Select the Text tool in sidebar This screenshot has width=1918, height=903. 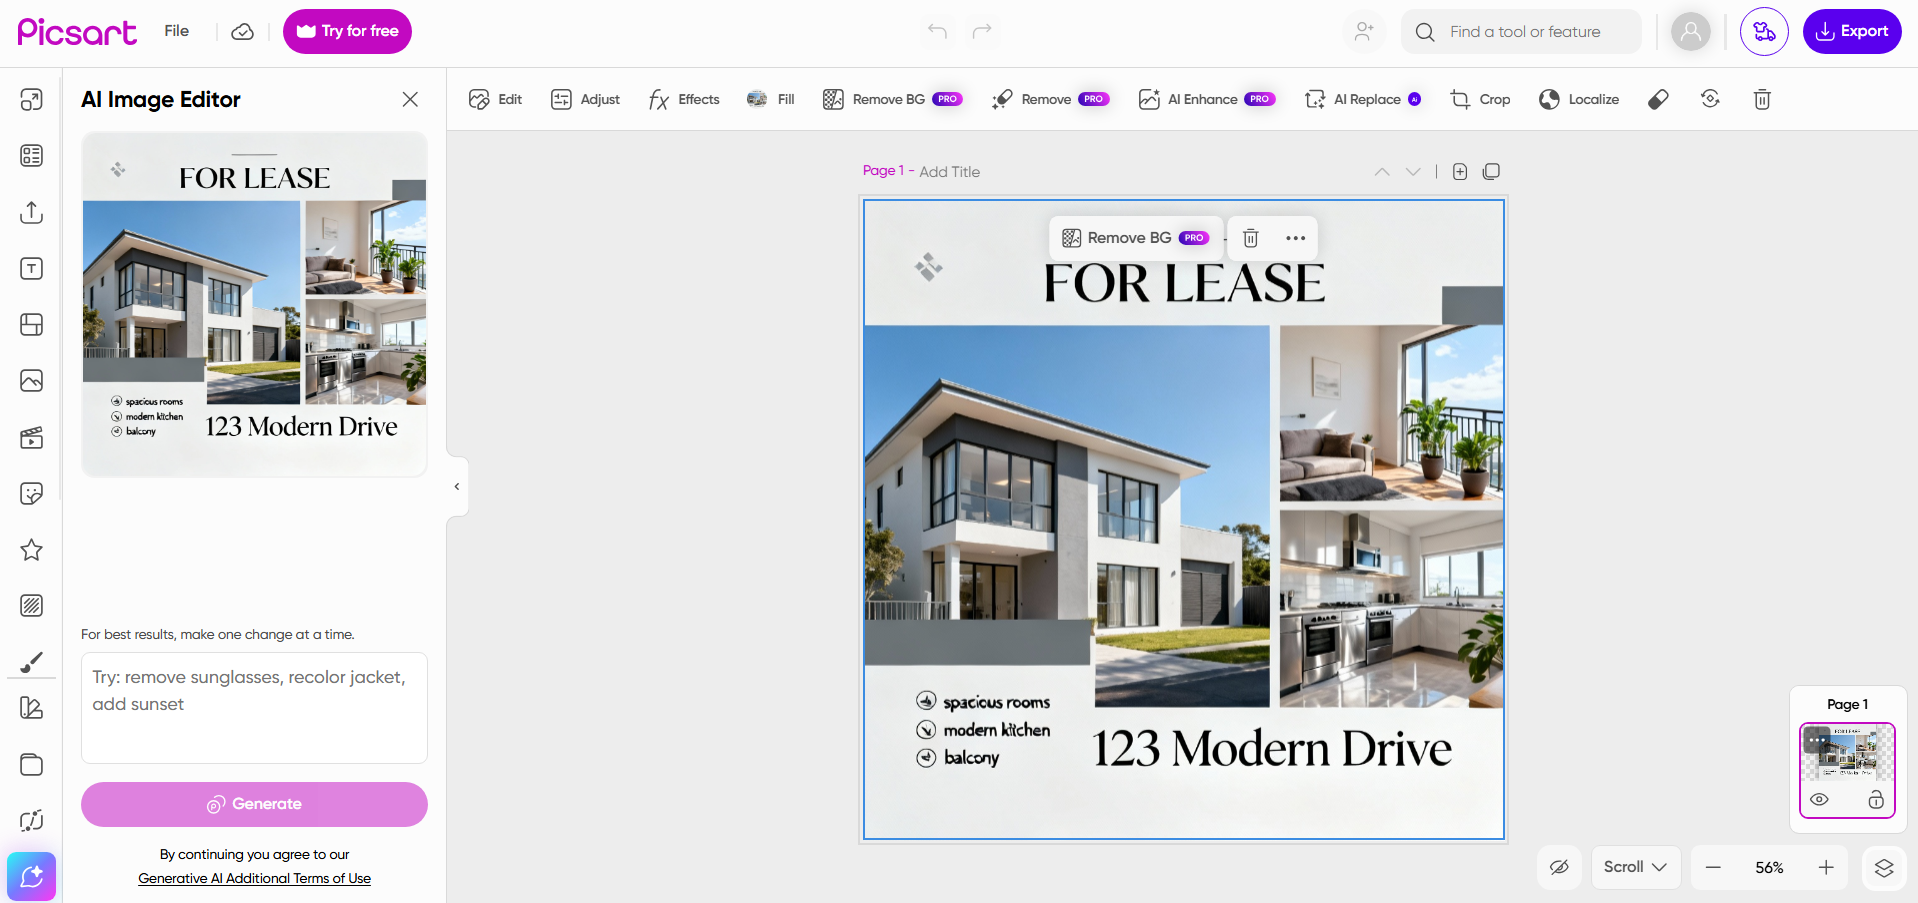pyautogui.click(x=32, y=268)
